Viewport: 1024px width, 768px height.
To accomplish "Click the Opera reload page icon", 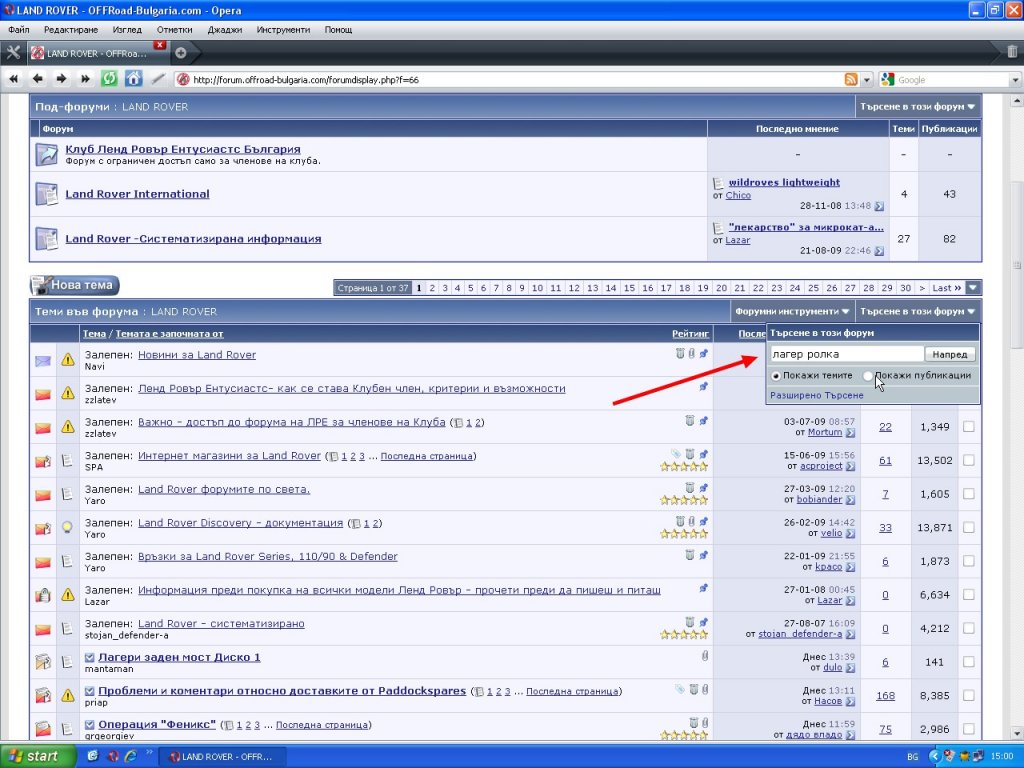I will click(109, 79).
